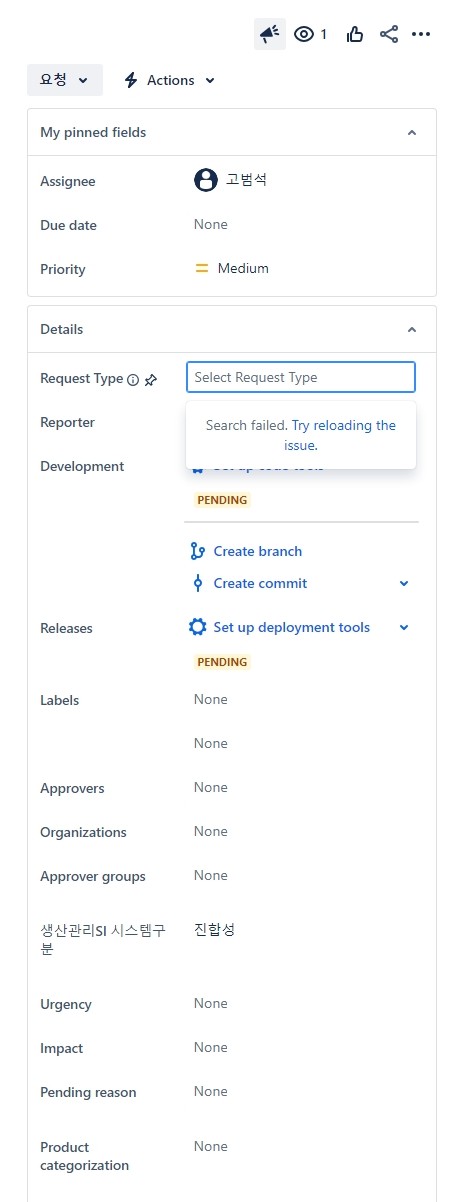This screenshot has height=1202, width=456.
Task: Click the Due date None value
Action: pos(211,224)
